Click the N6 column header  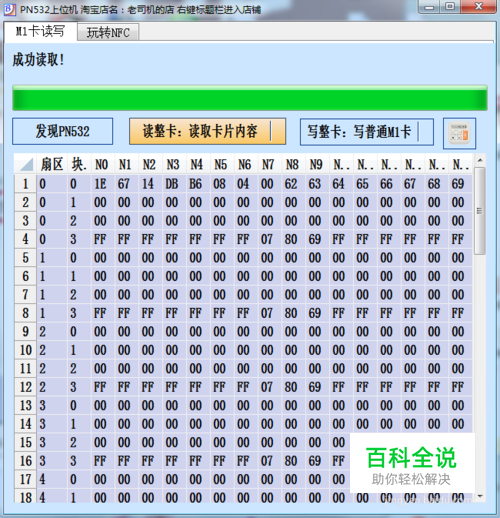point(245,164)
